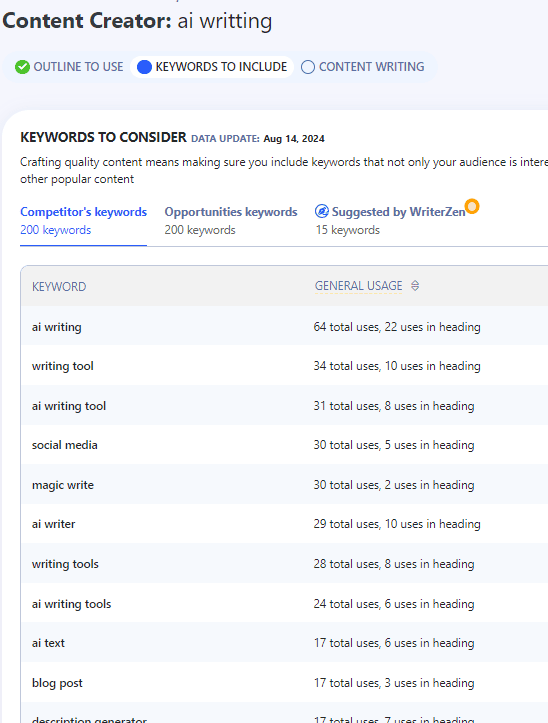
Task: Sort by General Usage arrows icon
Action: [415, 286]
